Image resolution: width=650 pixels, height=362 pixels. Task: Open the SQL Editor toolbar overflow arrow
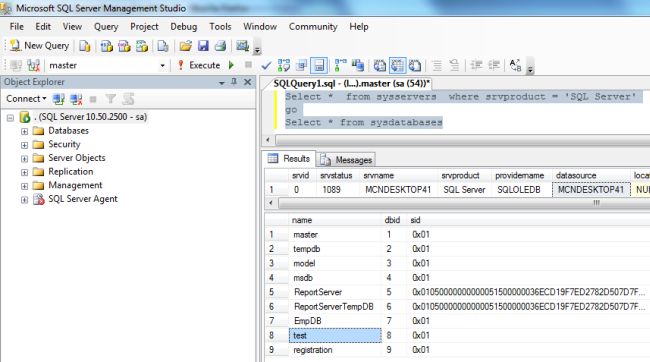click(x=530, y=66)
